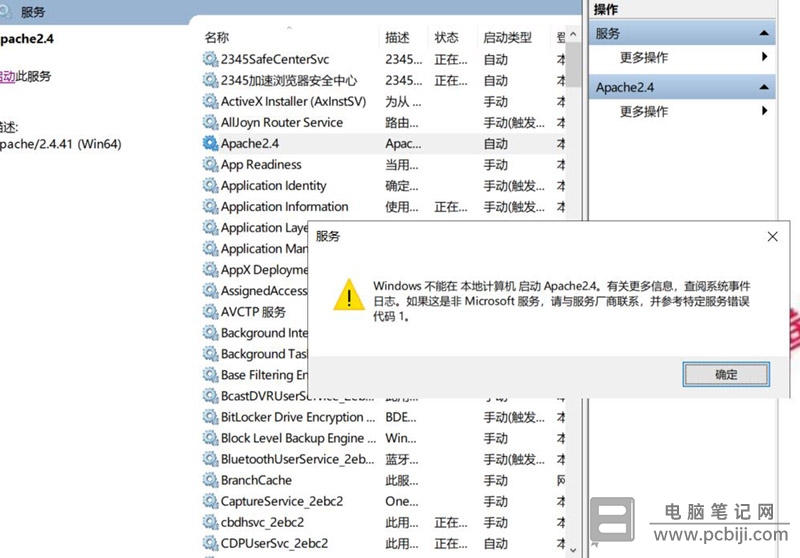Sort services by the 描述 column header
The image size is (800, 558).
397,37
